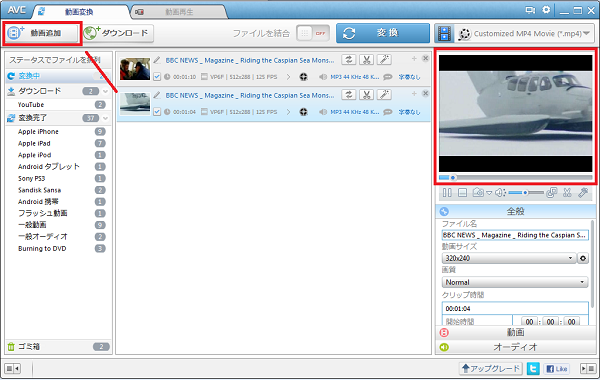Click the 動画追加 add video button
Viewport: 600px width, 380px height.
point(41,33)
